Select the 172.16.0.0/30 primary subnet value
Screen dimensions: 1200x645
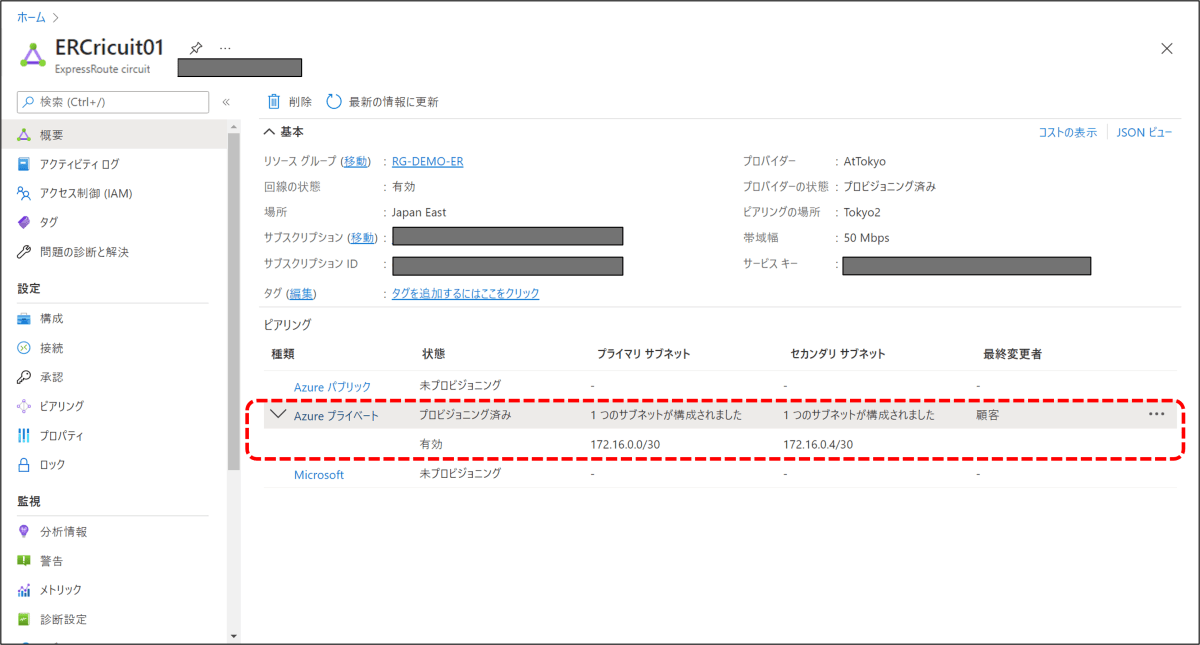pos(625,444)
